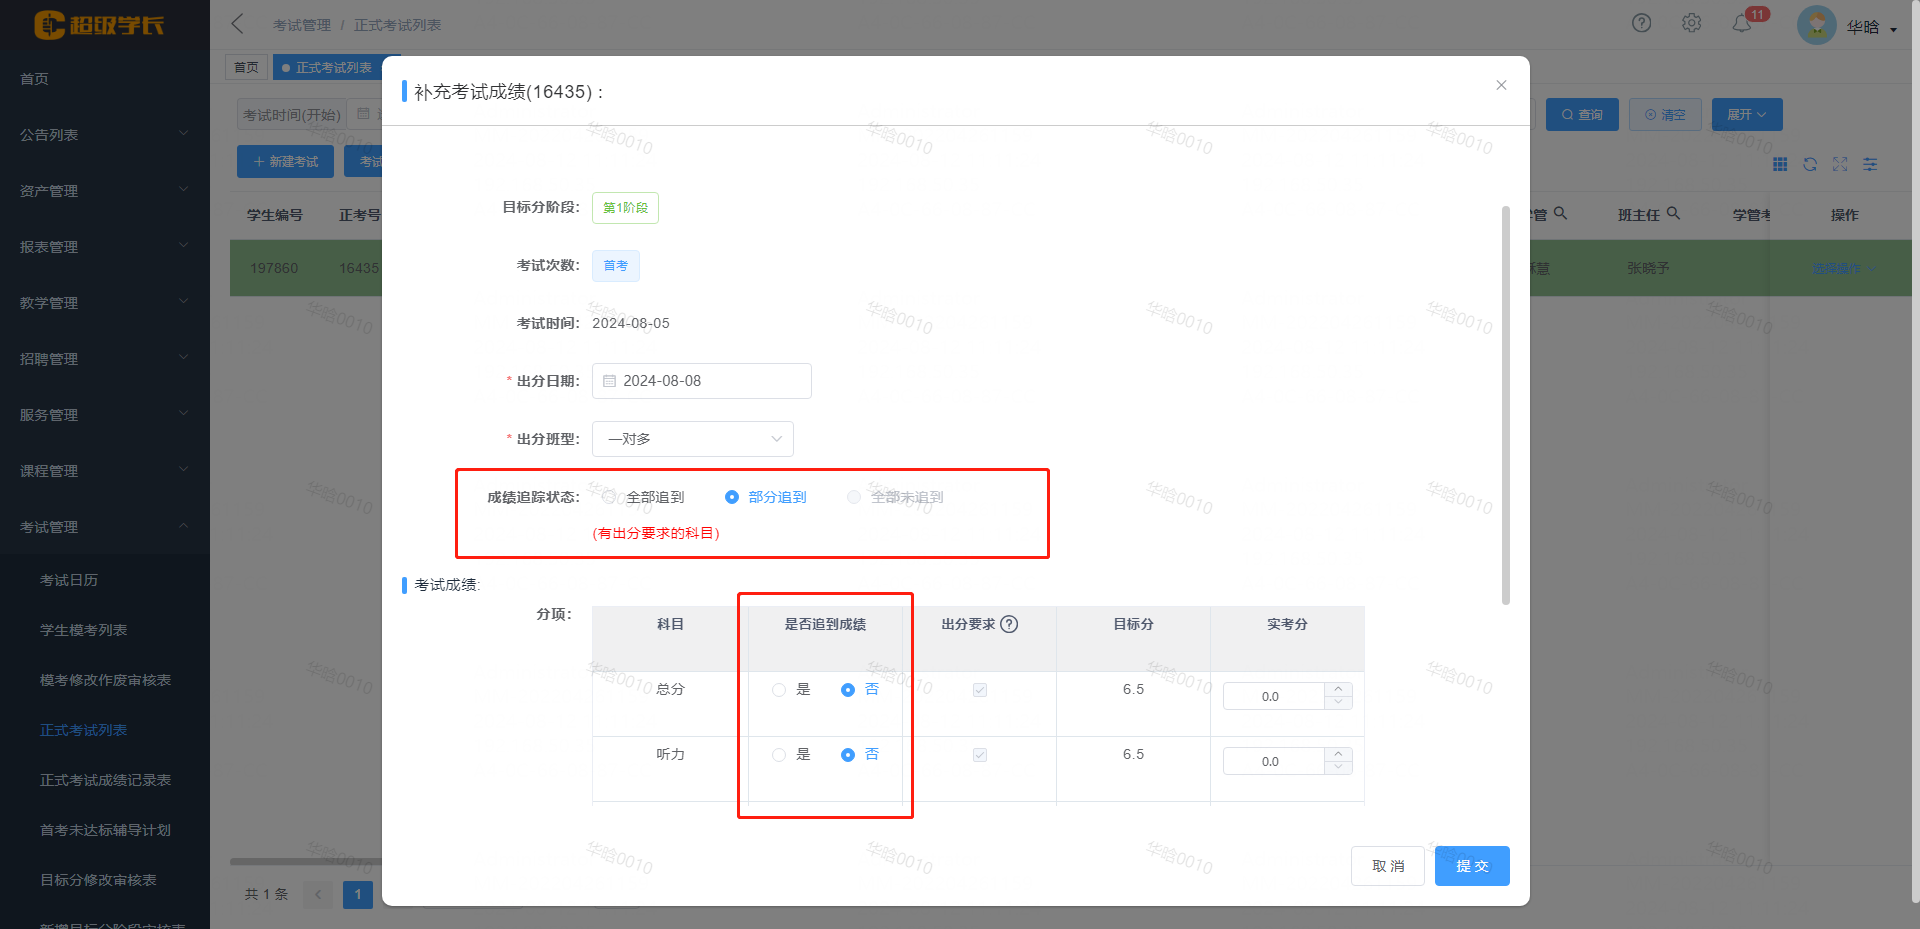Expand the 展开 filter dropdown
Screen dimensions: 1920x929
1745,114
